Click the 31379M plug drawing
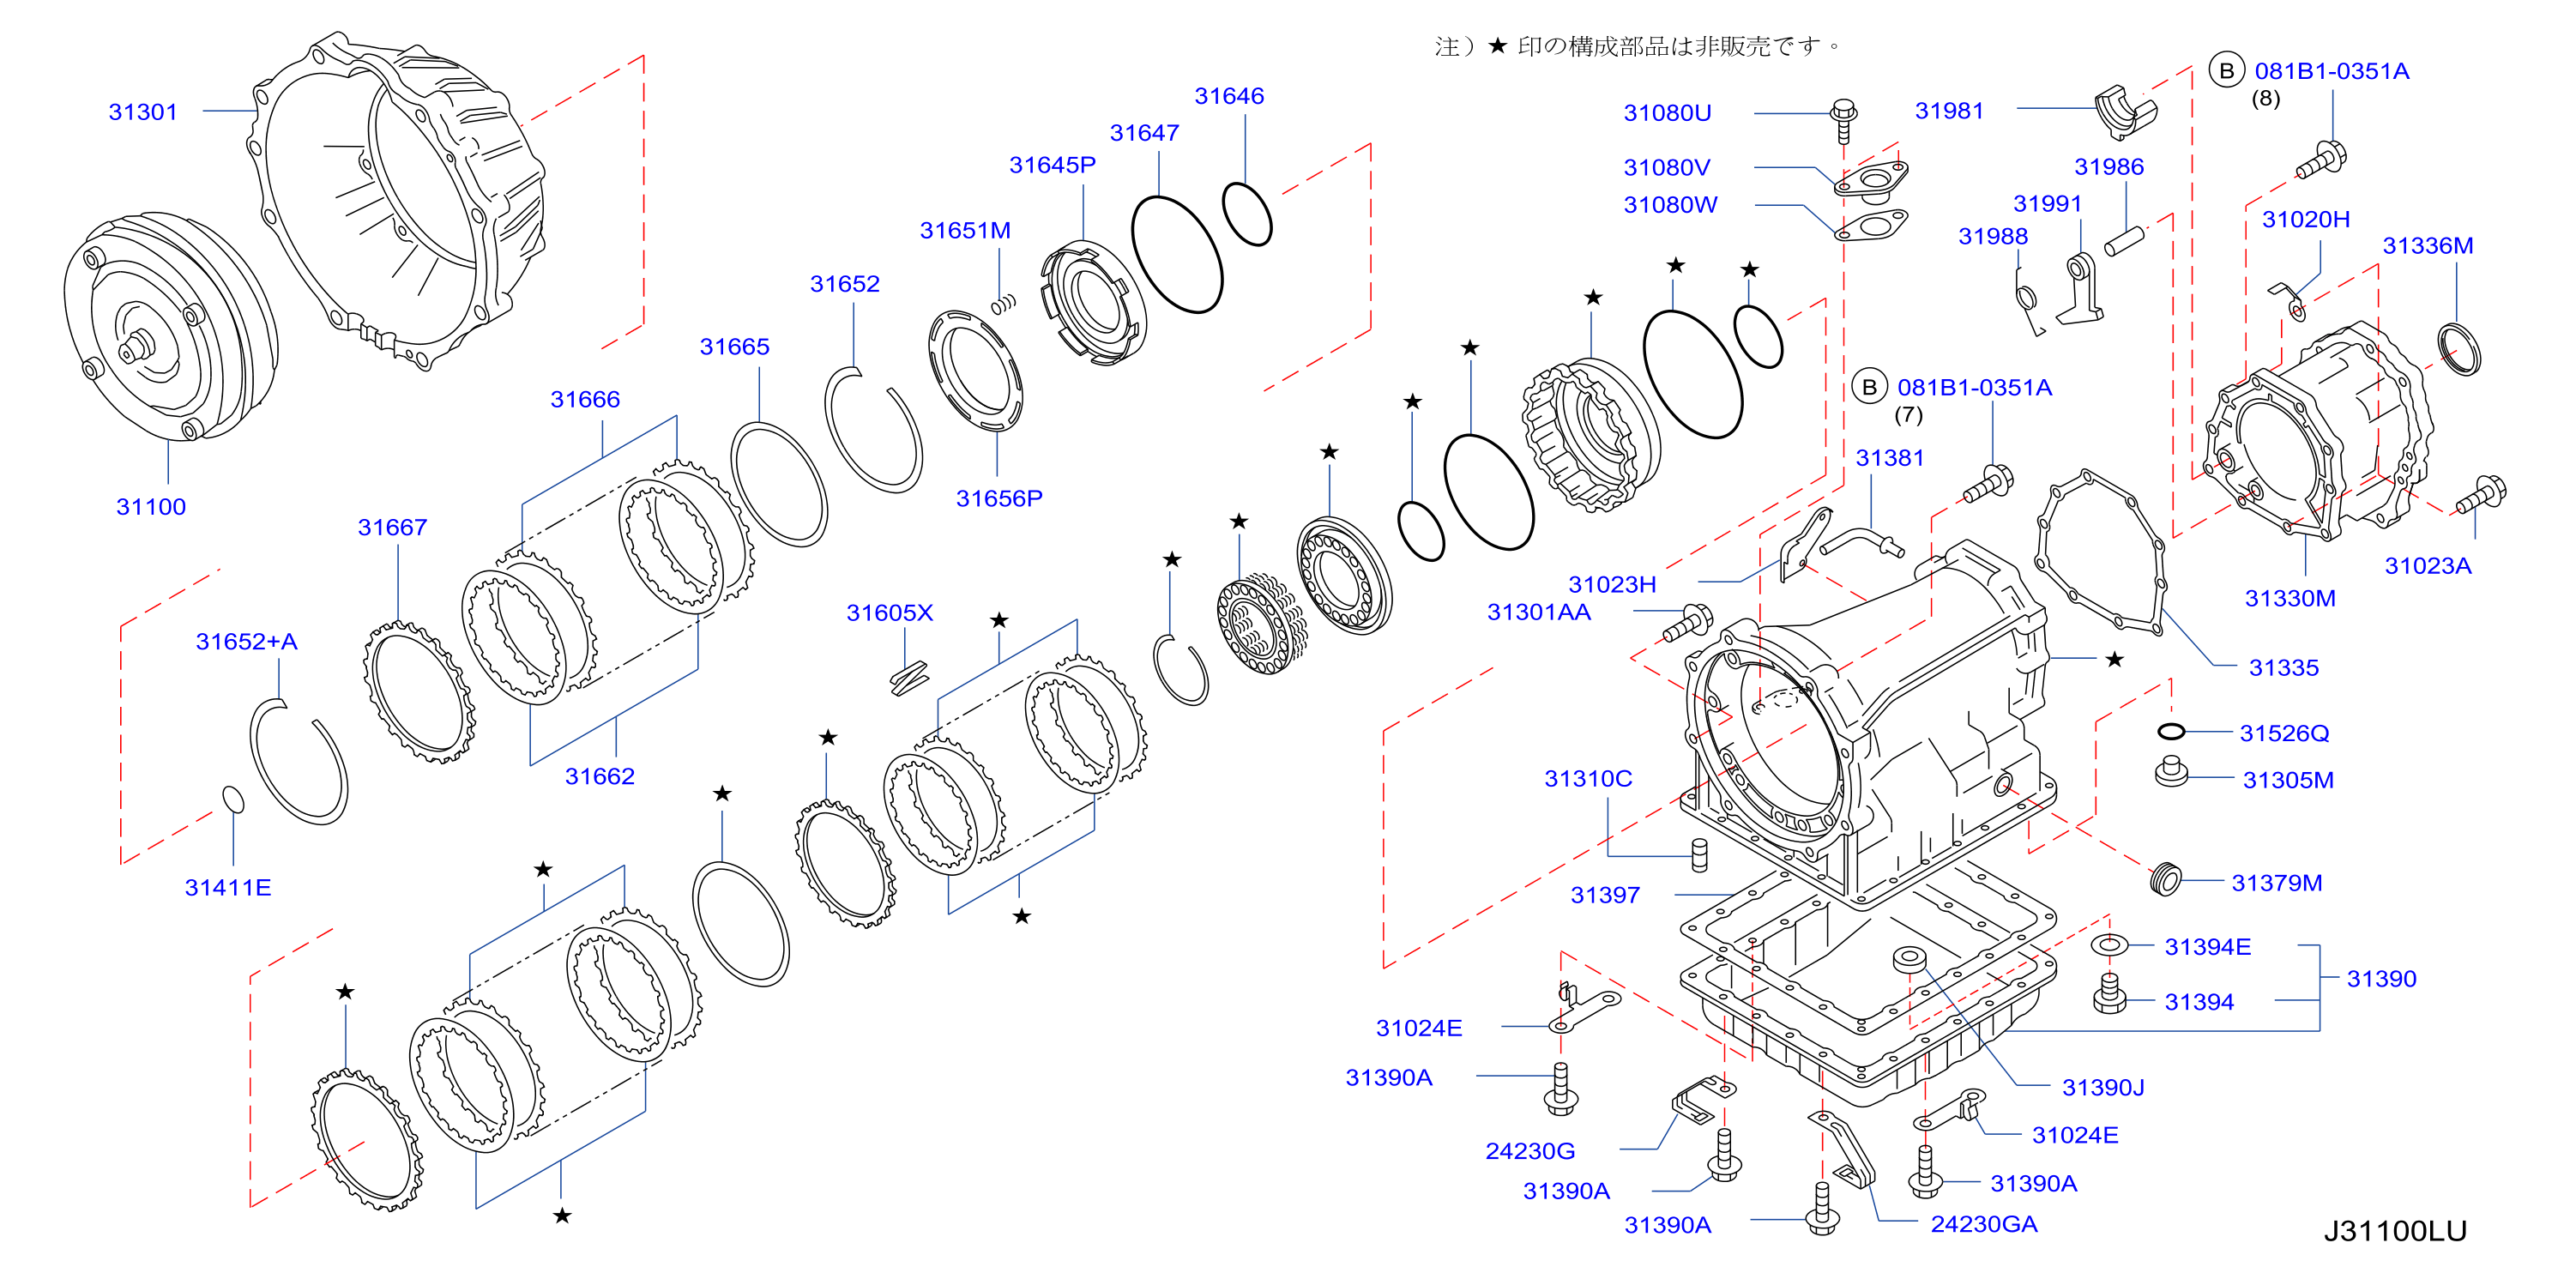The height and width of the screenshot is (1273, 2576). [x=2164, y=878]
